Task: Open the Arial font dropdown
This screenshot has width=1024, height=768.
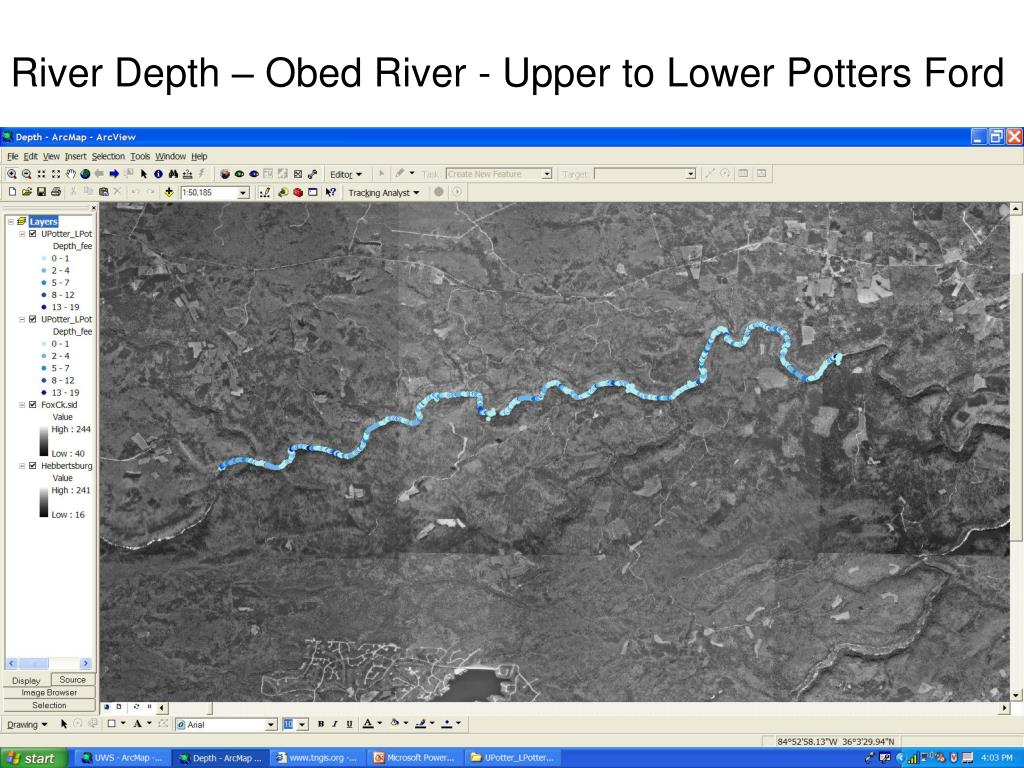Action: [271, 724]
